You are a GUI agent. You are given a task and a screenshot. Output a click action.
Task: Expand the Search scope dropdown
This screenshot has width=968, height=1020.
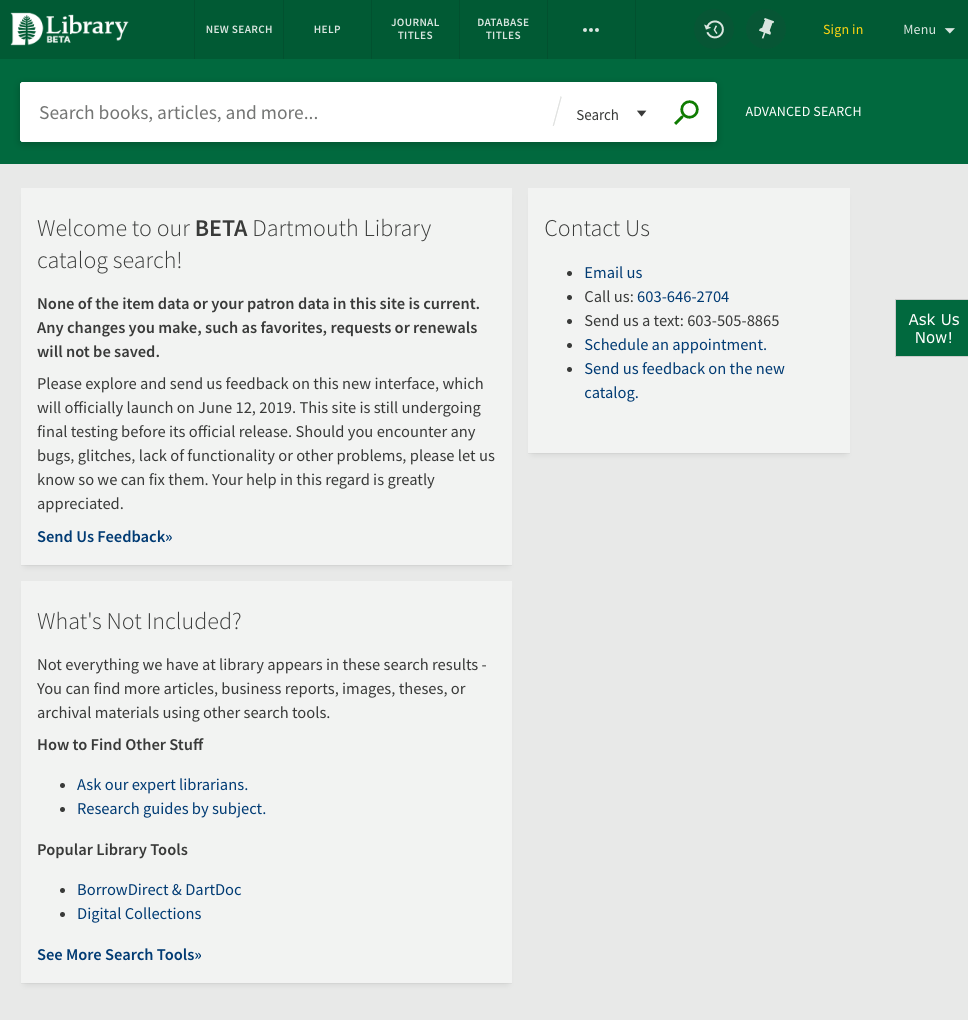point(611,114)
